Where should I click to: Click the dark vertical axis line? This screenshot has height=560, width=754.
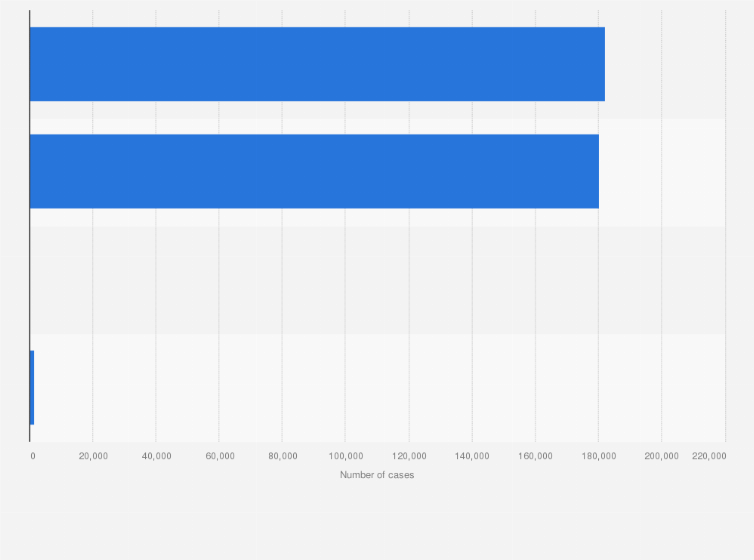point(30,226)
